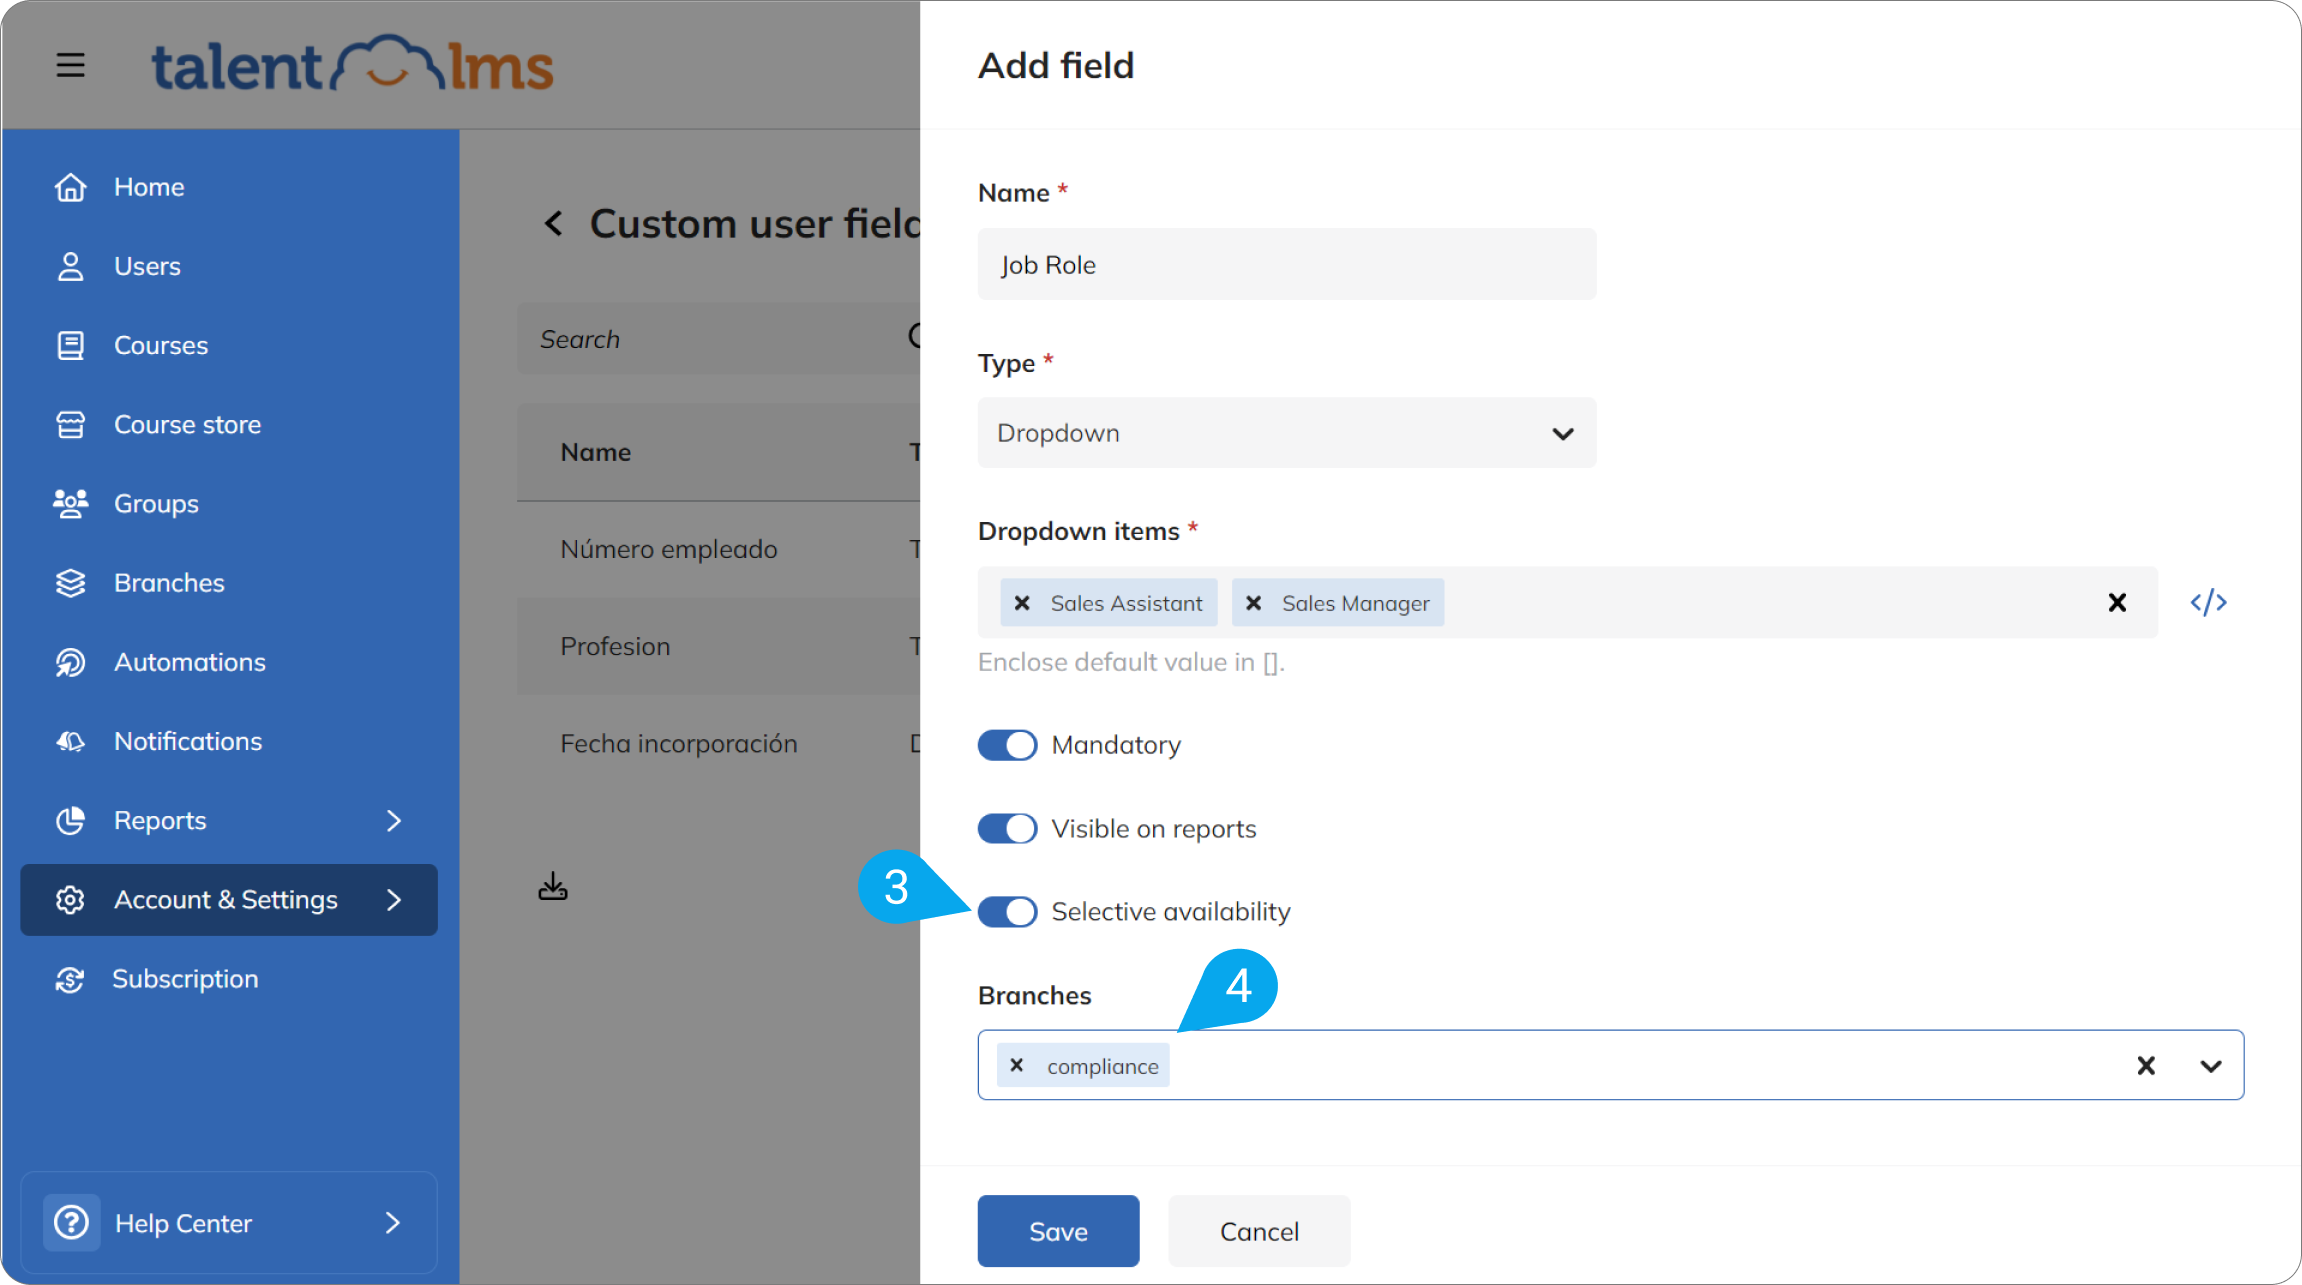Click the Mandatory label text
Screen dimensions: 2302x1285
[1116, 745]
